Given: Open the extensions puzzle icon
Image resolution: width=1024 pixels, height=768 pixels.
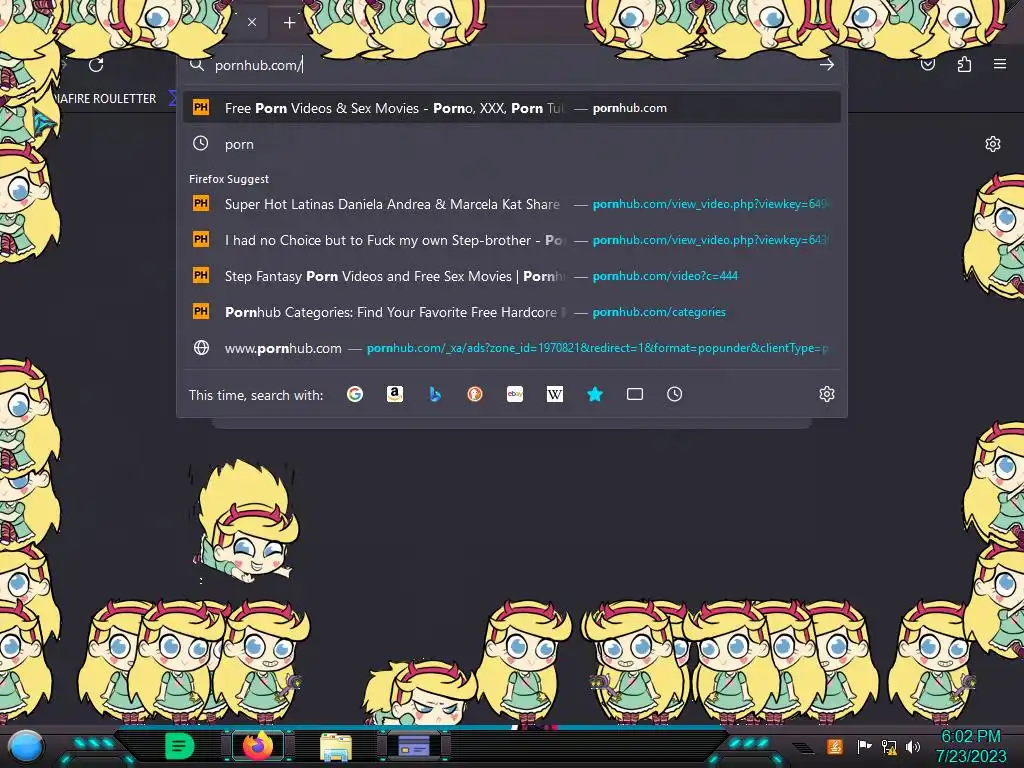Looking at the screenshot, I should 964,64.
